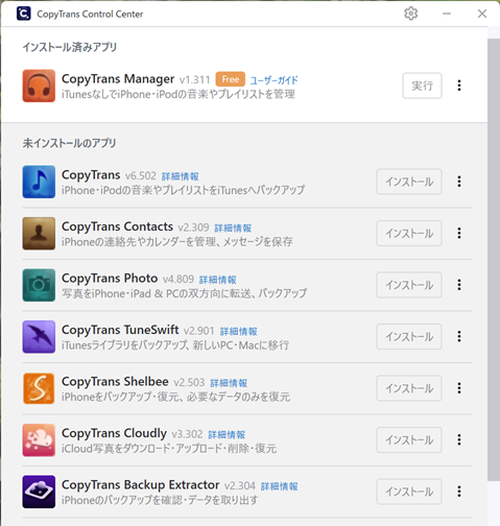Click the CopyTrans Shelbee title text
Screen dimensions: 500x526
[115, 382]
